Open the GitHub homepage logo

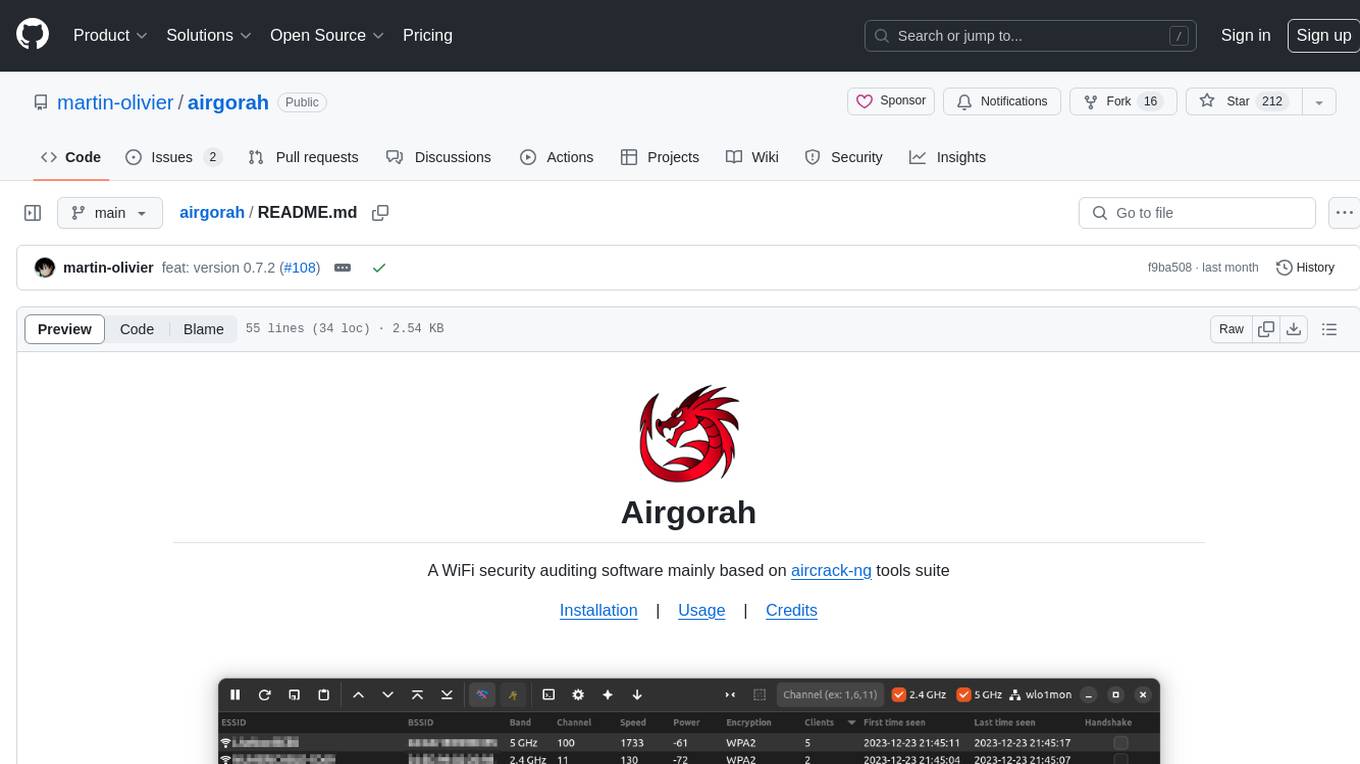[x=32, y=35]
